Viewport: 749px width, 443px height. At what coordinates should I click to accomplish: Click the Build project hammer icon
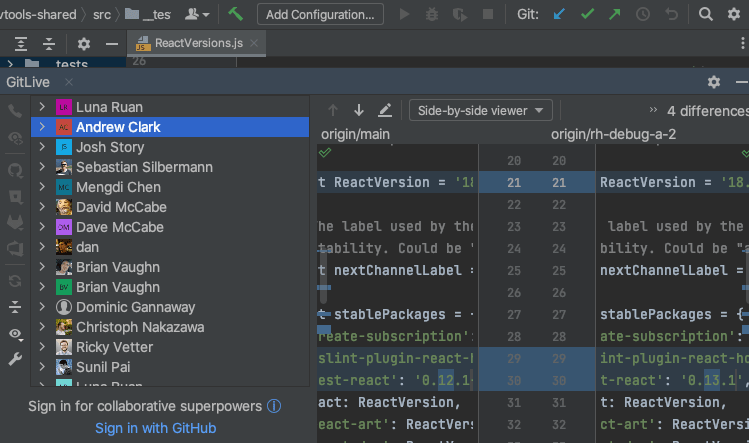[x=235, y=14]
